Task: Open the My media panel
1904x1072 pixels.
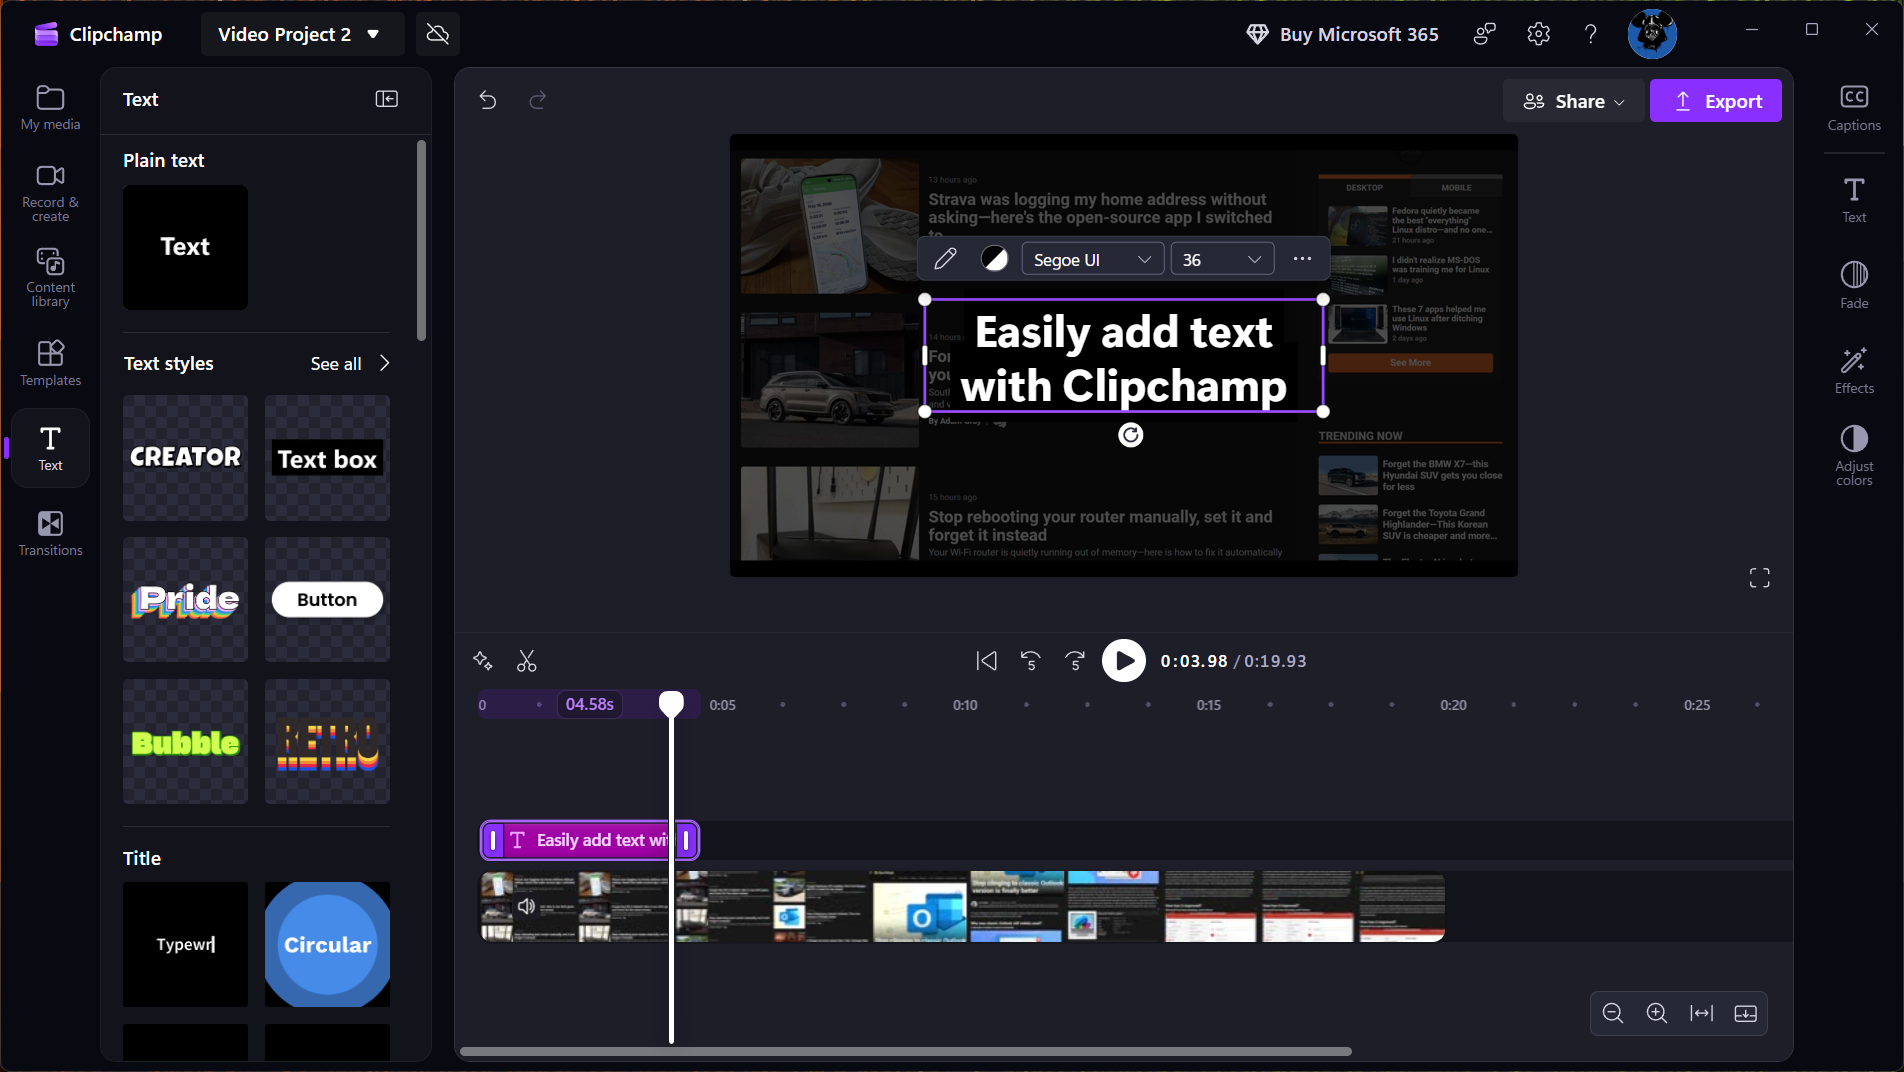Action: pos(50,108)
